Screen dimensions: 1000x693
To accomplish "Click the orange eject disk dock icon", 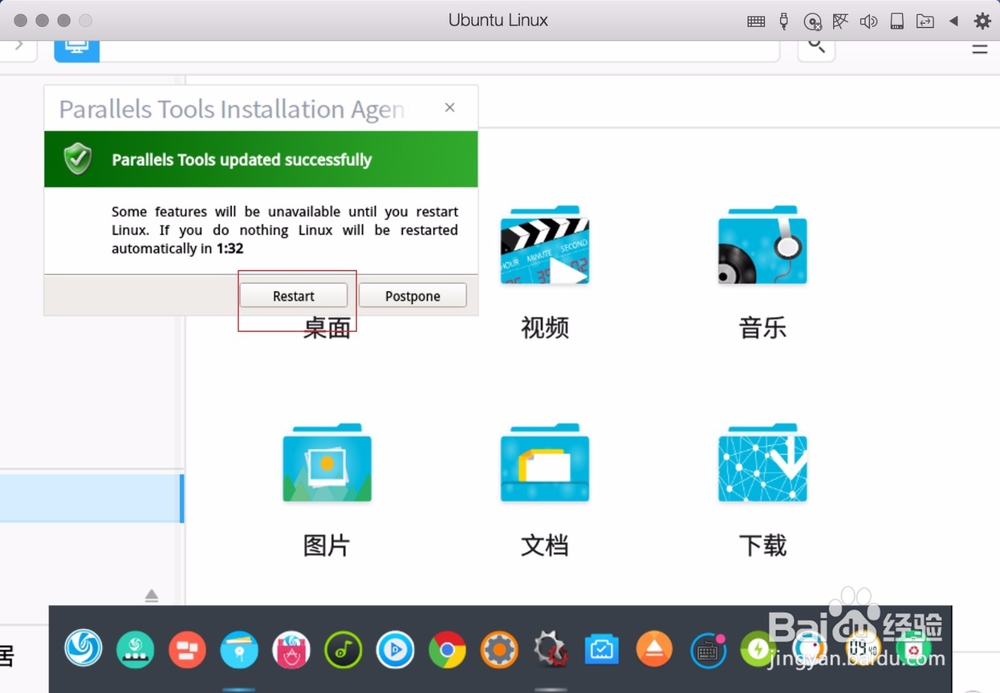I will point(654,650).
